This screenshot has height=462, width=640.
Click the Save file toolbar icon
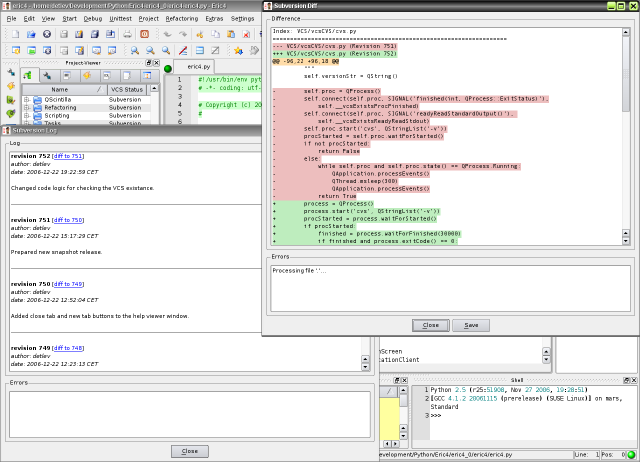(64, 34)
